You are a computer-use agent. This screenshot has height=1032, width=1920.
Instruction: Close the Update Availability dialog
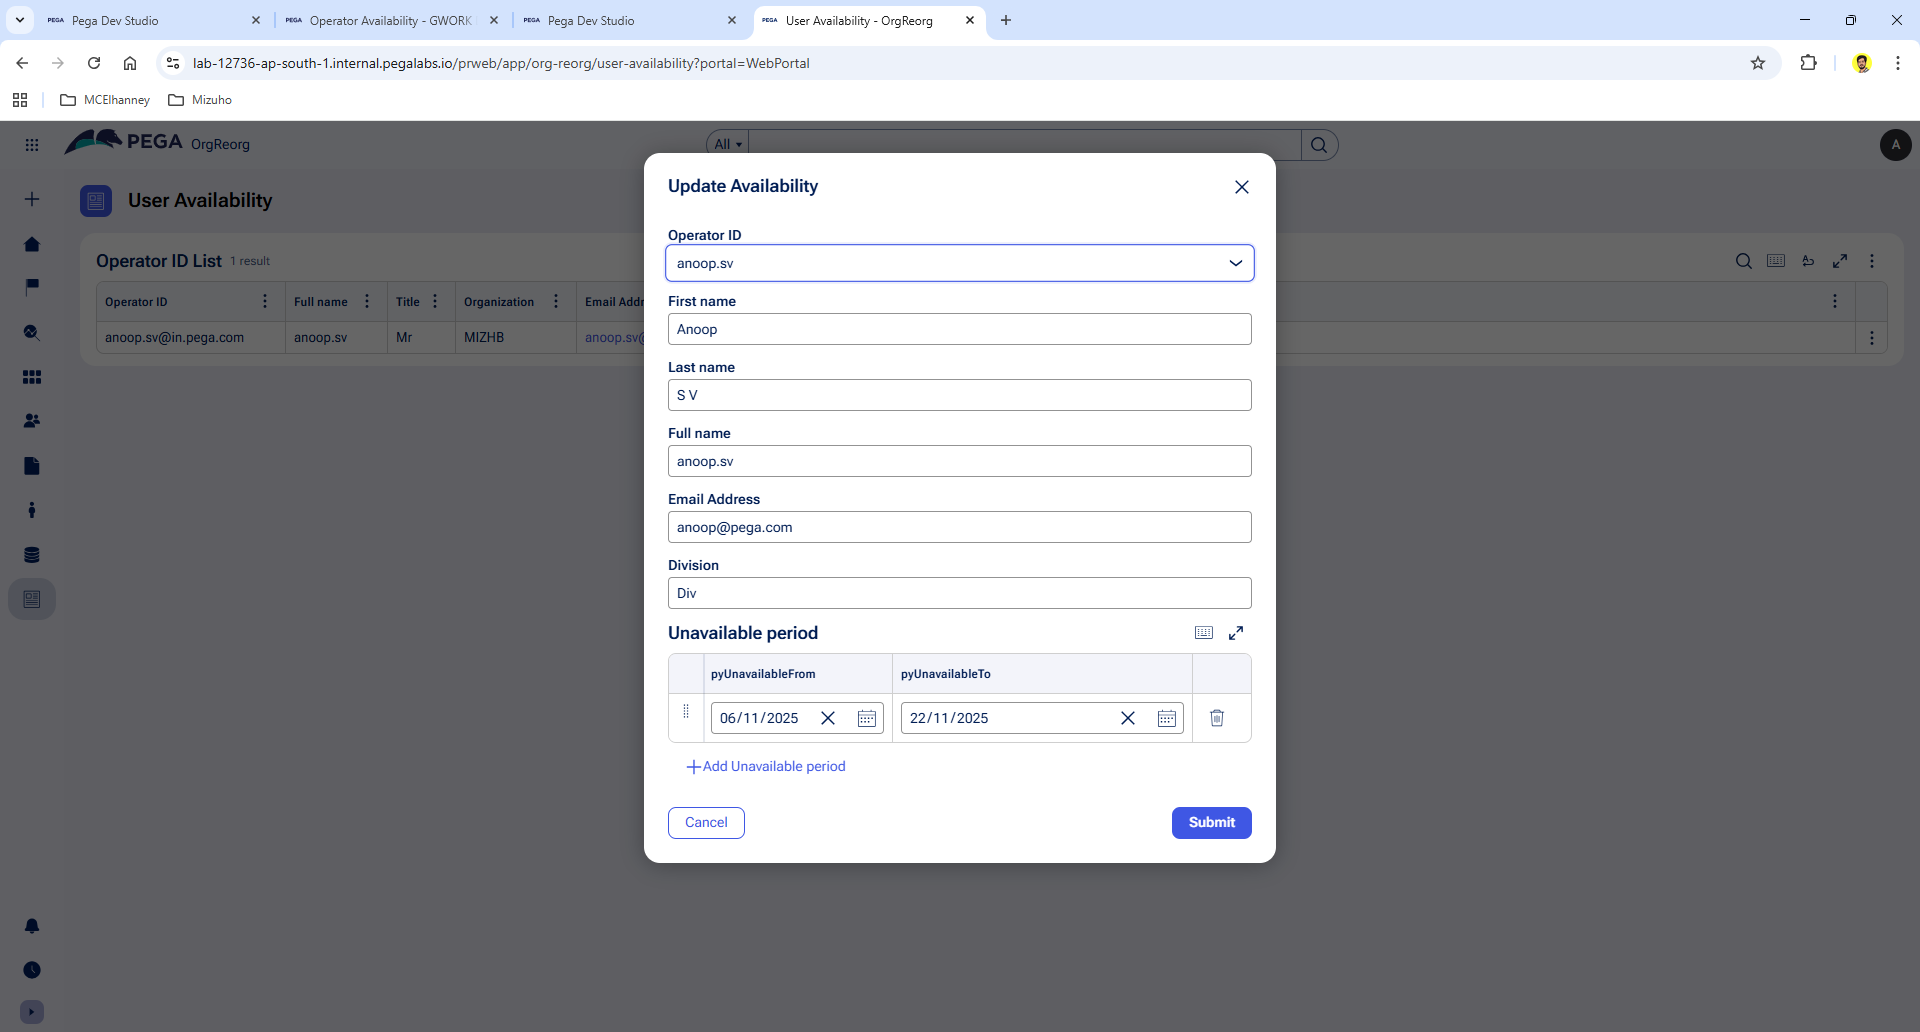click(x=1242, y=187)
